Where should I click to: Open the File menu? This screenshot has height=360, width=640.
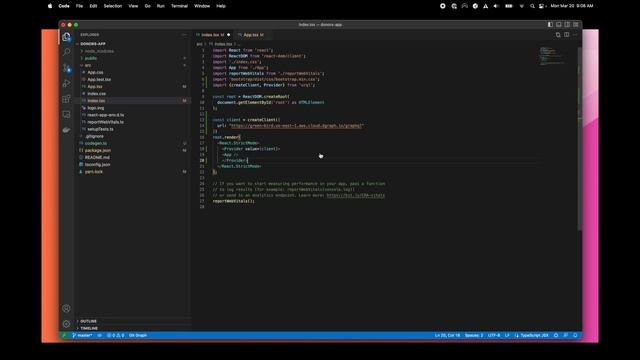point(79,6)
